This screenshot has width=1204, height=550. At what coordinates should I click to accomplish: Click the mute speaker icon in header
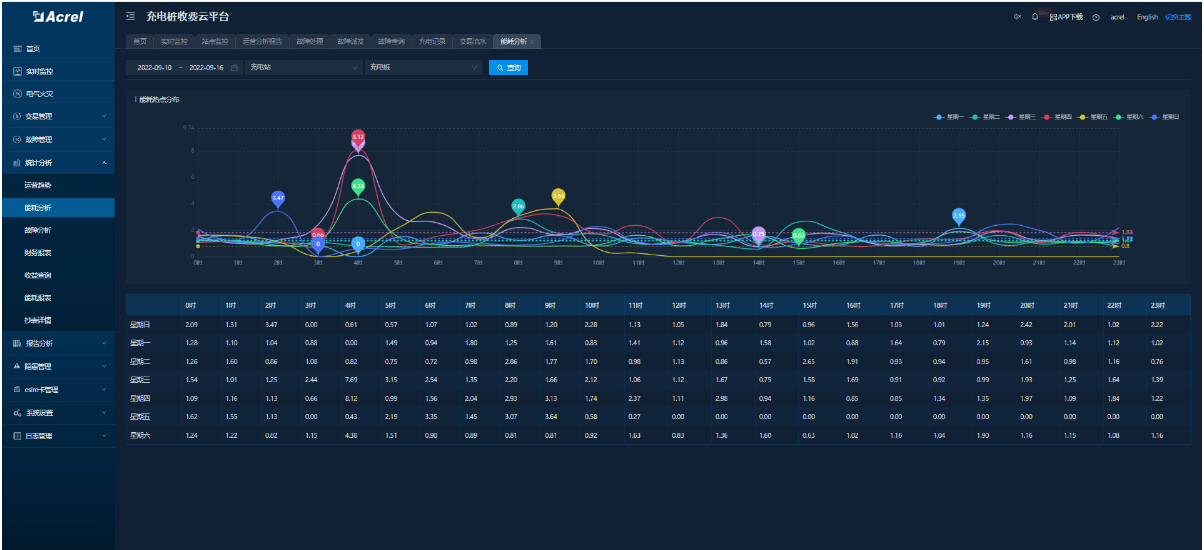pyautogui.click(x=1018, y=17)
